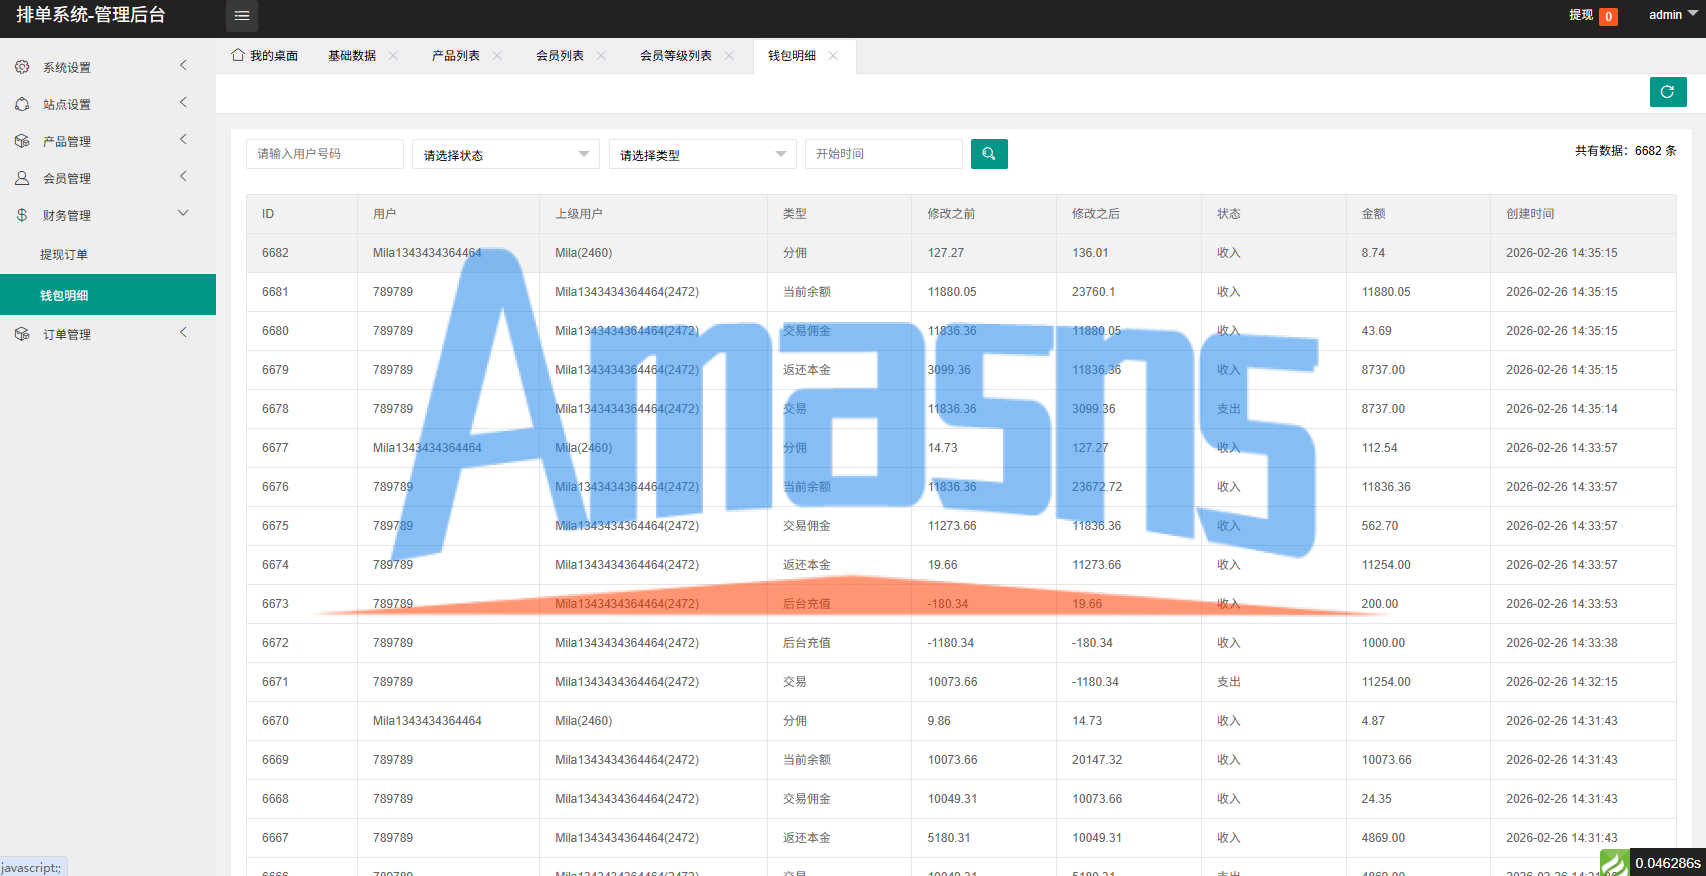Open the 请选择状态 dropdown
Screen dimensions: 1706x876
(x=506, y=154)
